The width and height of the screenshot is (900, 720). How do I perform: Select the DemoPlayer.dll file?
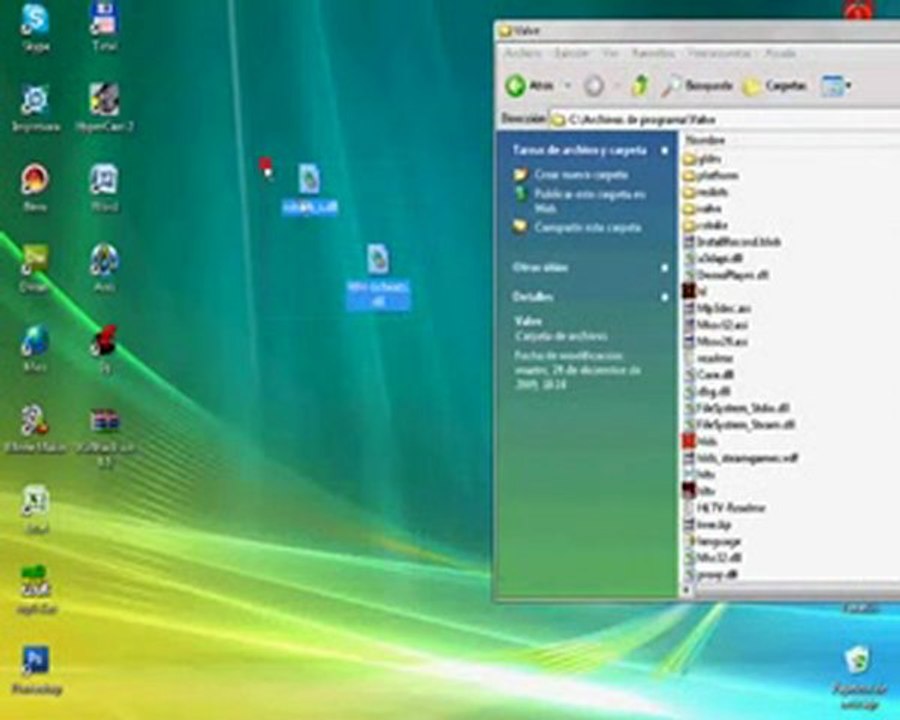726,275
